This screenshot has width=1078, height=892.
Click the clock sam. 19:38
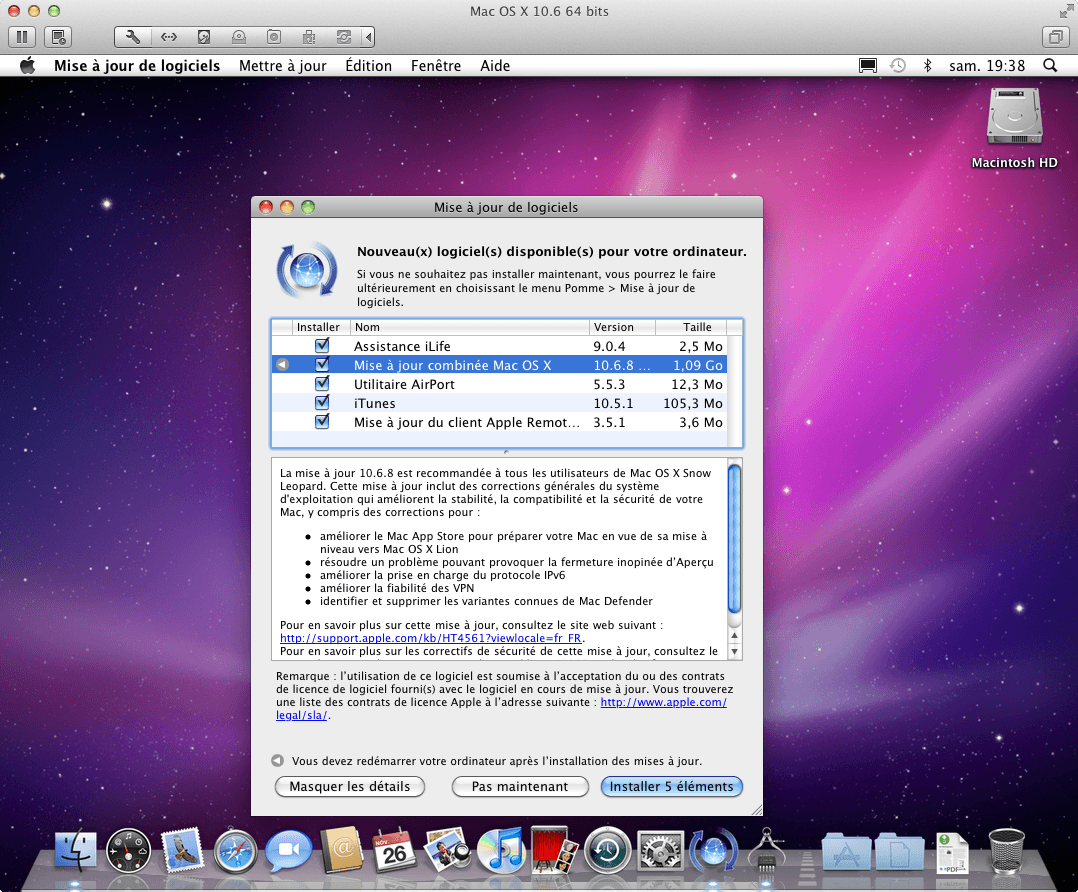tap(987, 66)
